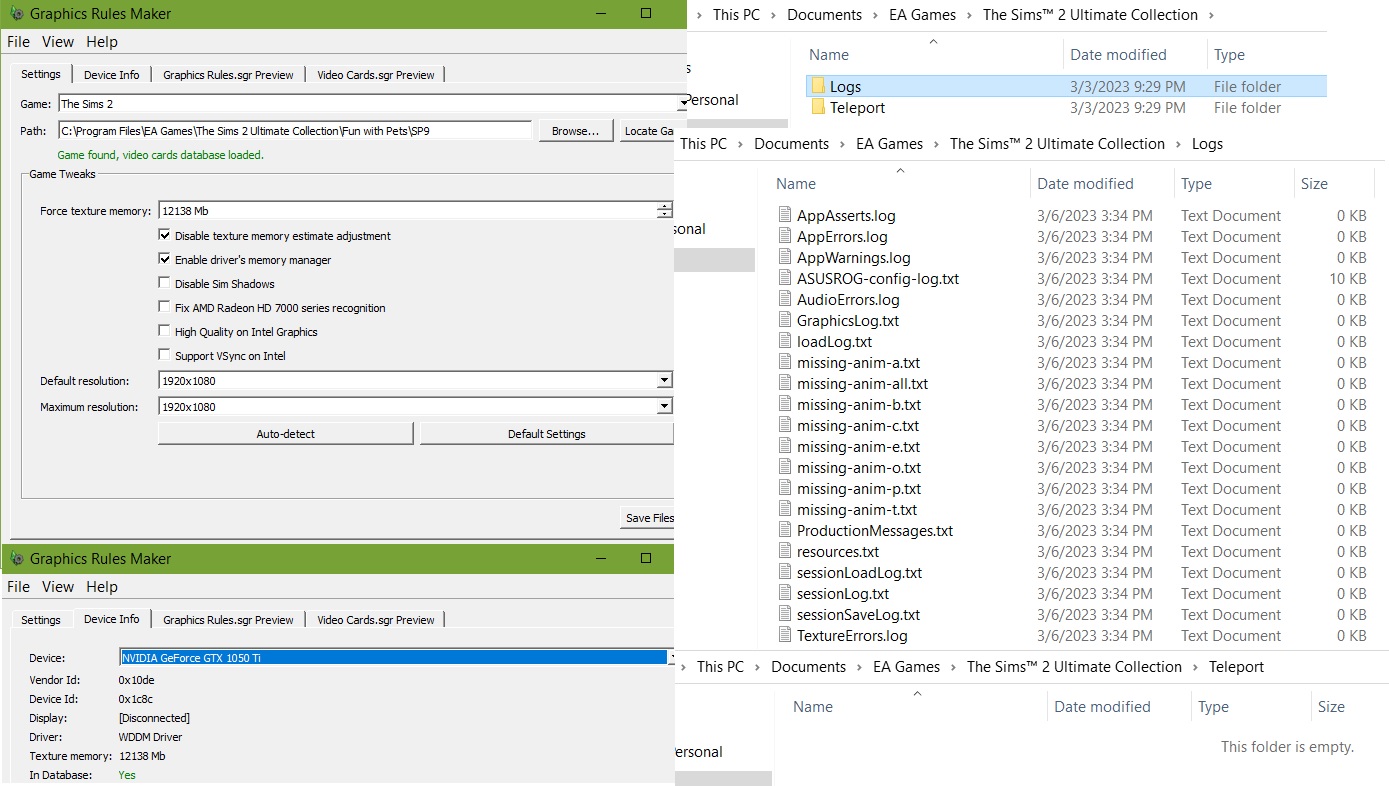Check Fix AMD Radeon HD 7000 series recognition

(165, 308)
